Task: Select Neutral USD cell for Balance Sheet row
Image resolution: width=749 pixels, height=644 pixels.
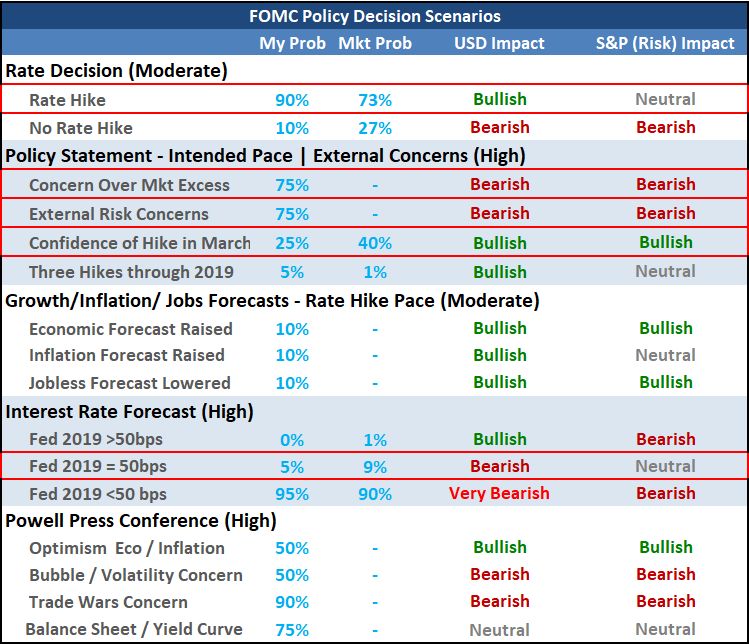Action: point(499,630)
